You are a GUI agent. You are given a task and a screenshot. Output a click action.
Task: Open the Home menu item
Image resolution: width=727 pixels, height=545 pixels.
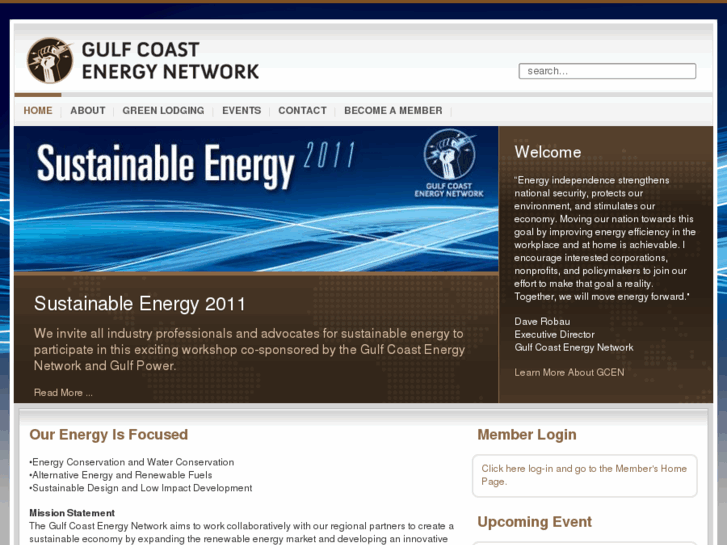pos(38,110)
